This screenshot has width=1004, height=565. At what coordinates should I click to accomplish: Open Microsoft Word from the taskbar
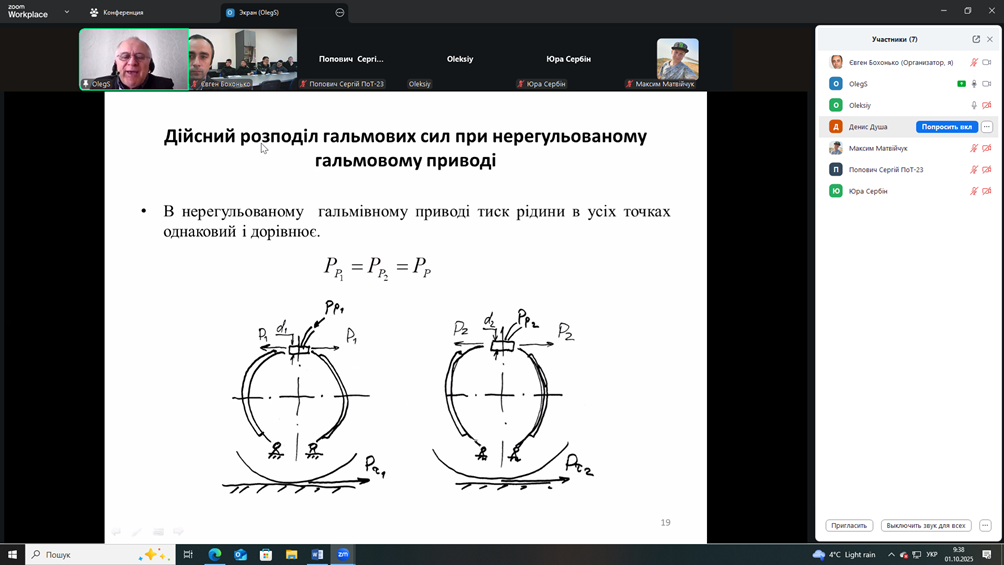tap(317, 554)
